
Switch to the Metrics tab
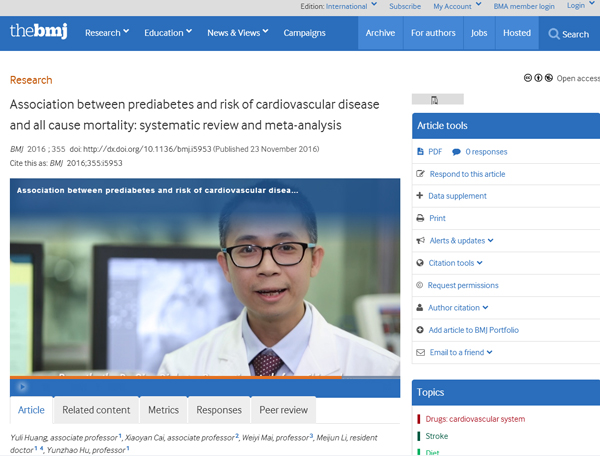(163, 410)
